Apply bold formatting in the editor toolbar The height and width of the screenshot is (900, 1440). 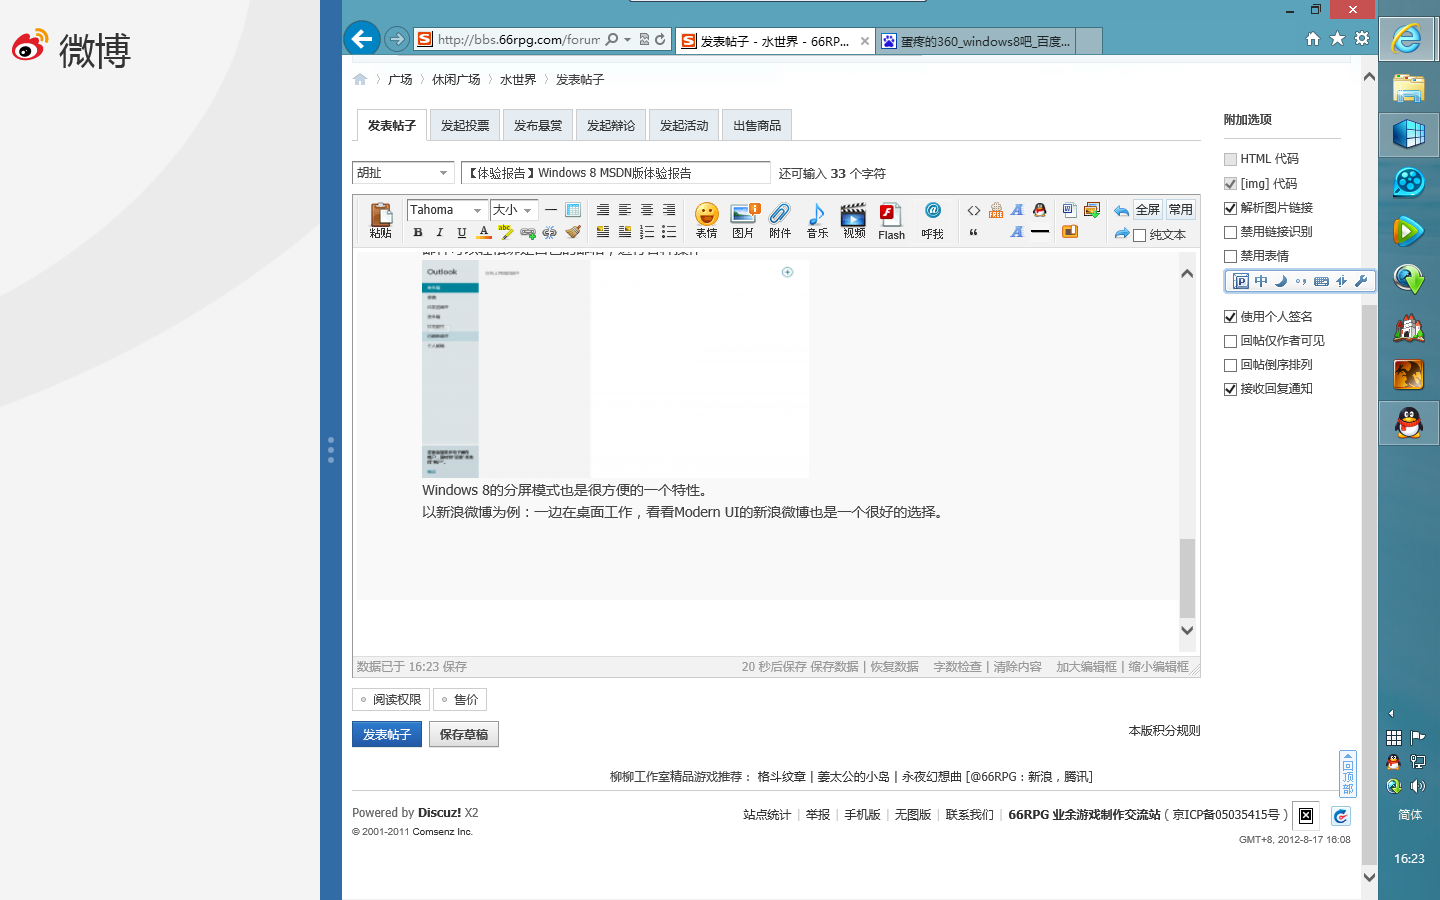click(418, 232)
